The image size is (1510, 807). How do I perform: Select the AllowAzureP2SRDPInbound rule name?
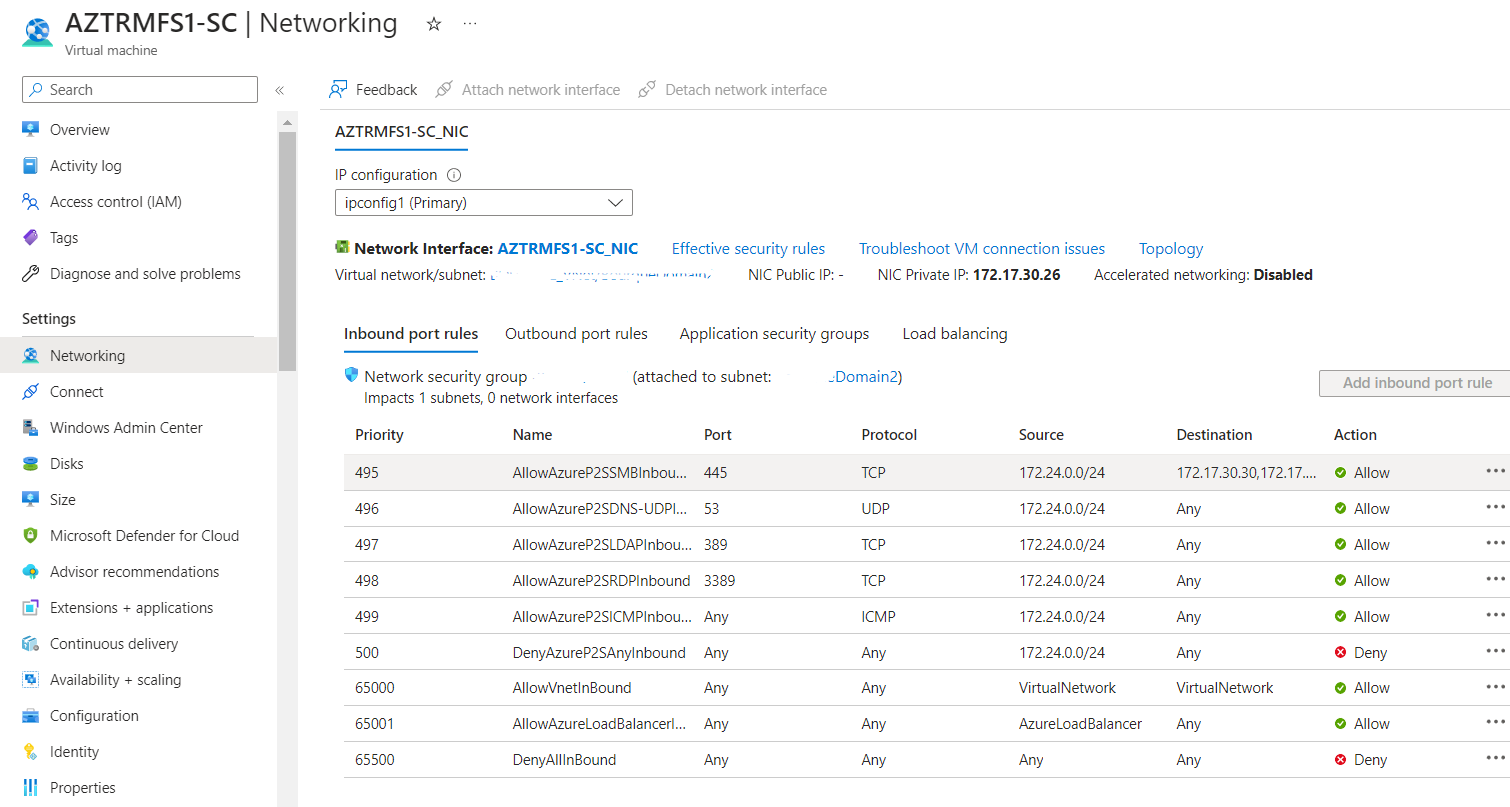point(601,581)
